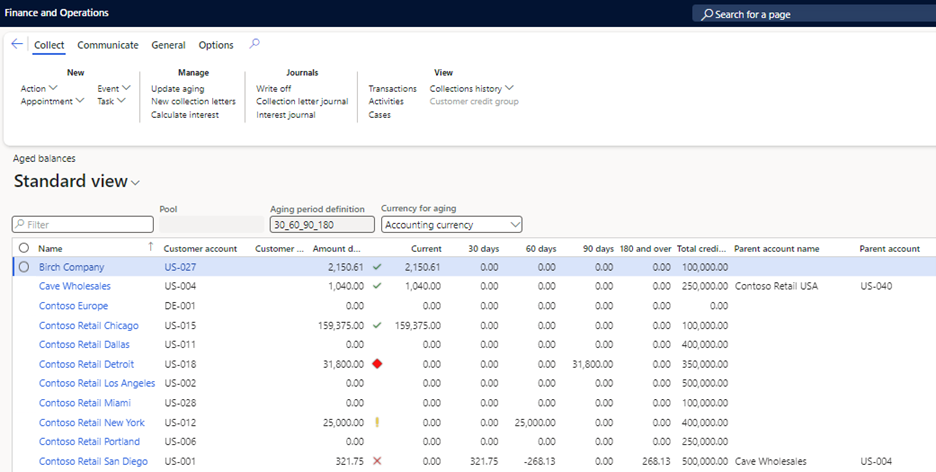Click the green checkmark for Cave Wholesales
This screenshot has width=936, height=472.
(x=377, y=286)
